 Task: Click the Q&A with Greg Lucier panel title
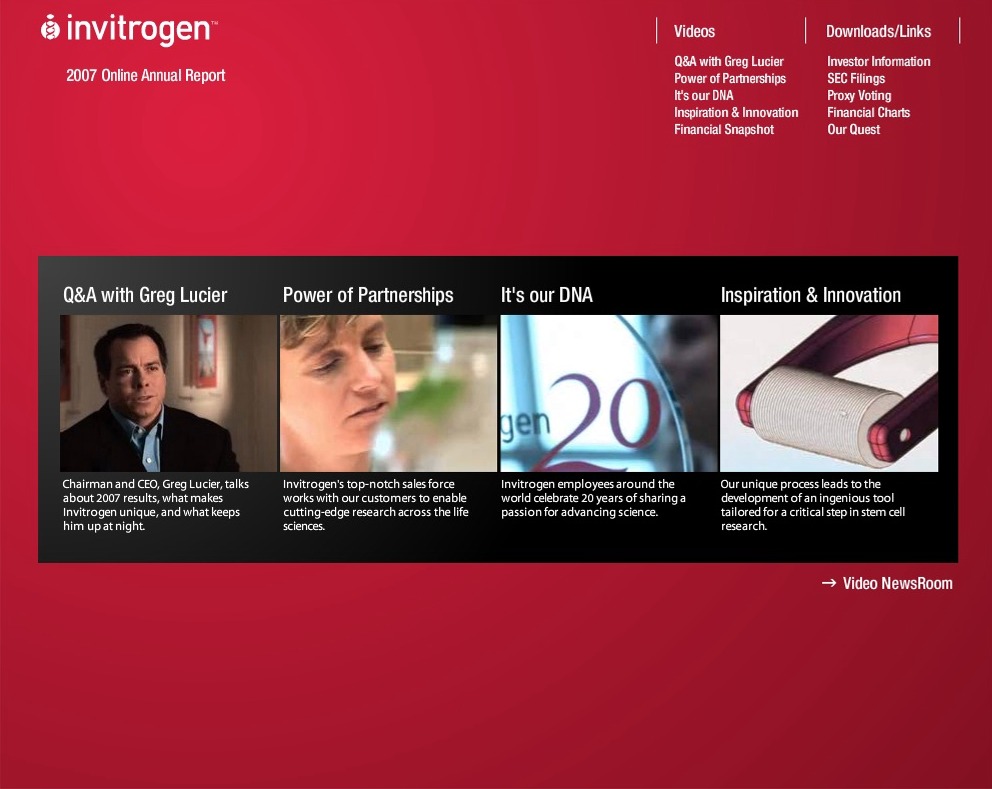[x=145, y=295]
